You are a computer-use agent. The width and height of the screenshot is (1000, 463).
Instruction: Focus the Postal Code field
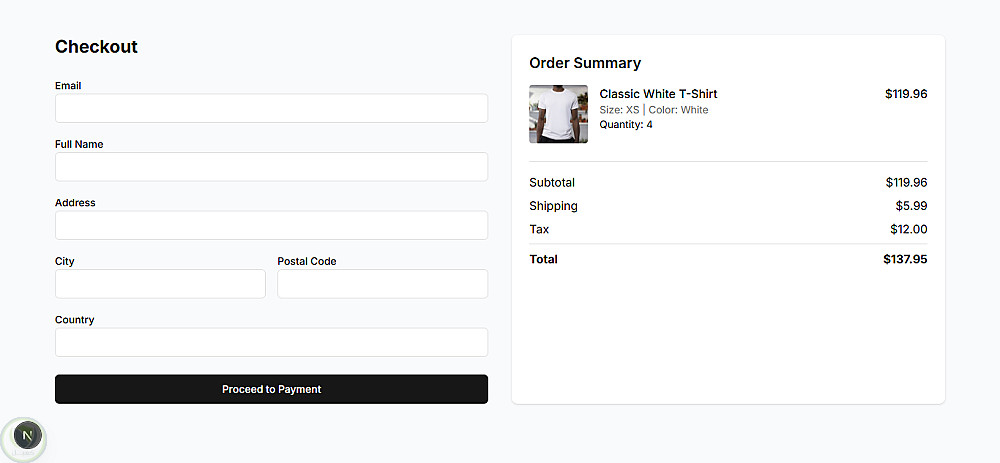(382, 284)
